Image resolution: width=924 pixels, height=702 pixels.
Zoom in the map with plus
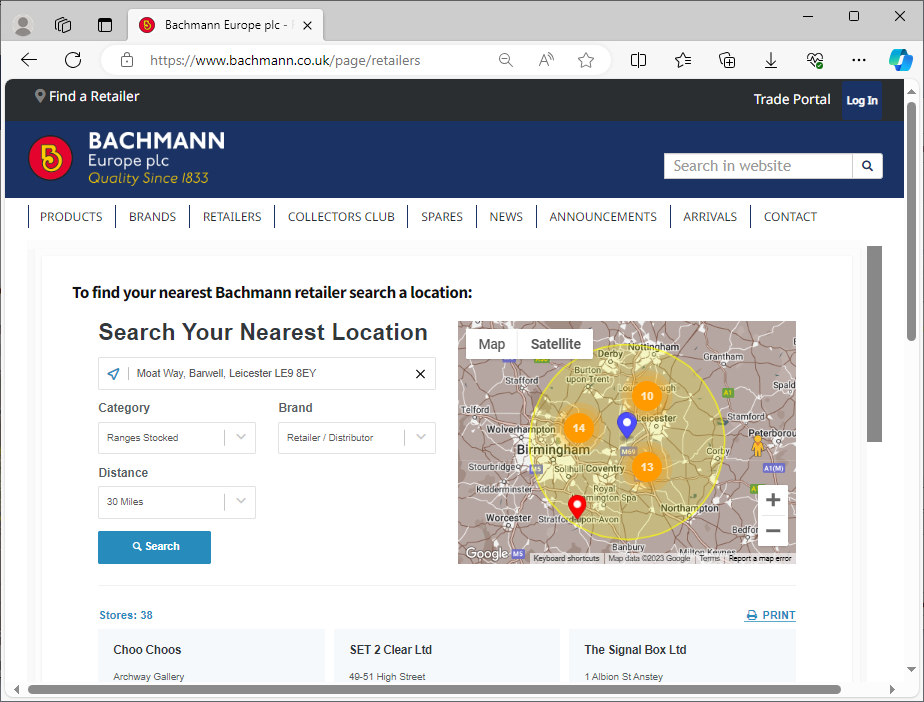click(x=772, y=500)
